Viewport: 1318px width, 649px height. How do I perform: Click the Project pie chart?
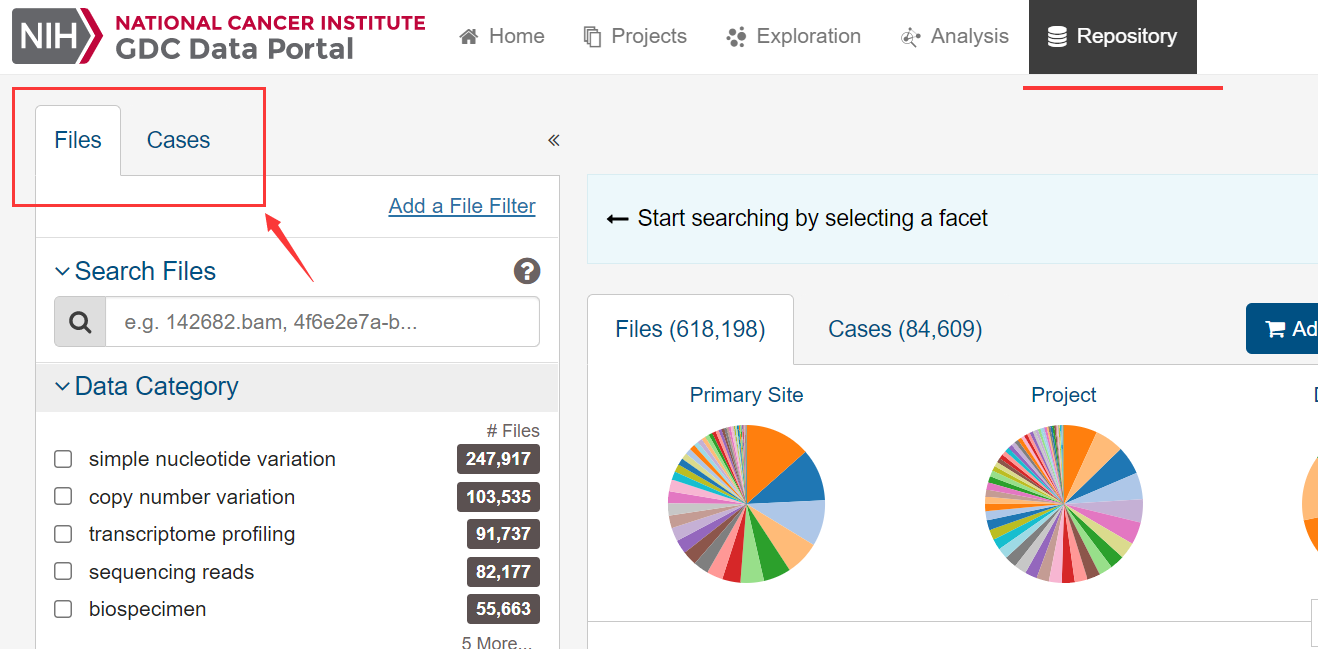click(1063, 503)
